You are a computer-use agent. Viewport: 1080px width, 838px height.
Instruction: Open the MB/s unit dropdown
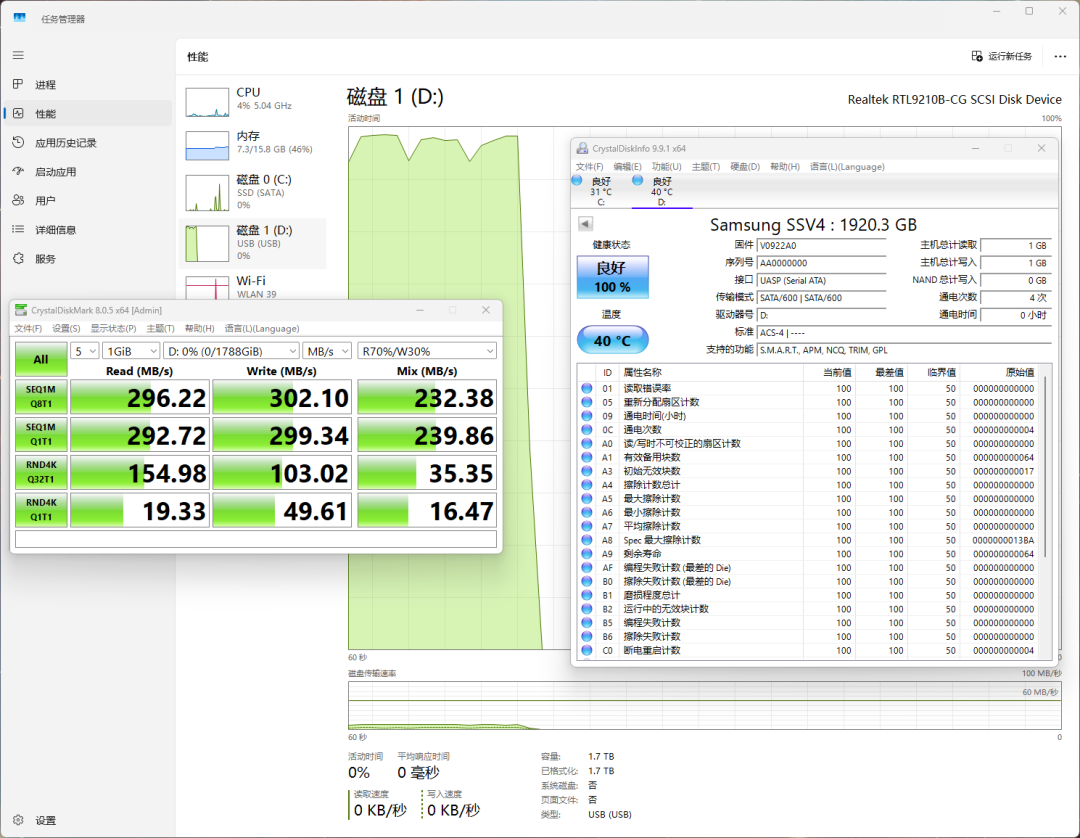pos(326,351)
